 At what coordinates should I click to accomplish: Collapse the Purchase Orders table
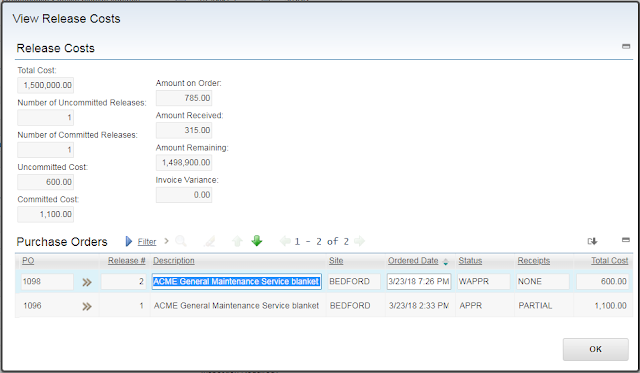(x=626, y=240)
